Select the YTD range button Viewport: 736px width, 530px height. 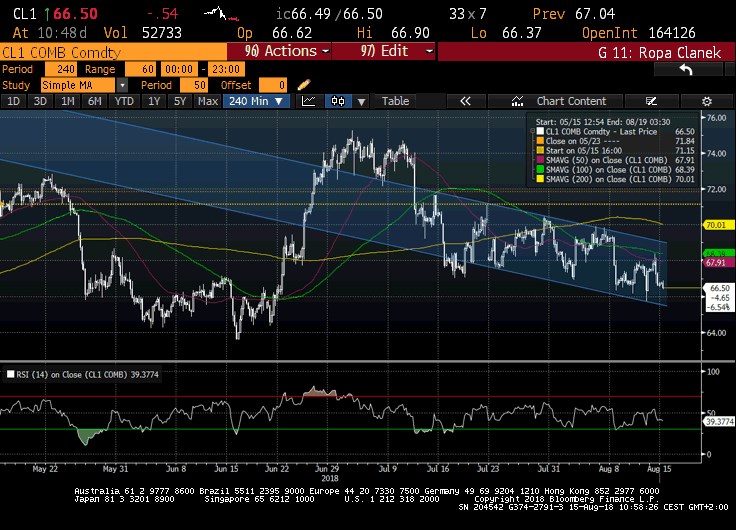125,101
